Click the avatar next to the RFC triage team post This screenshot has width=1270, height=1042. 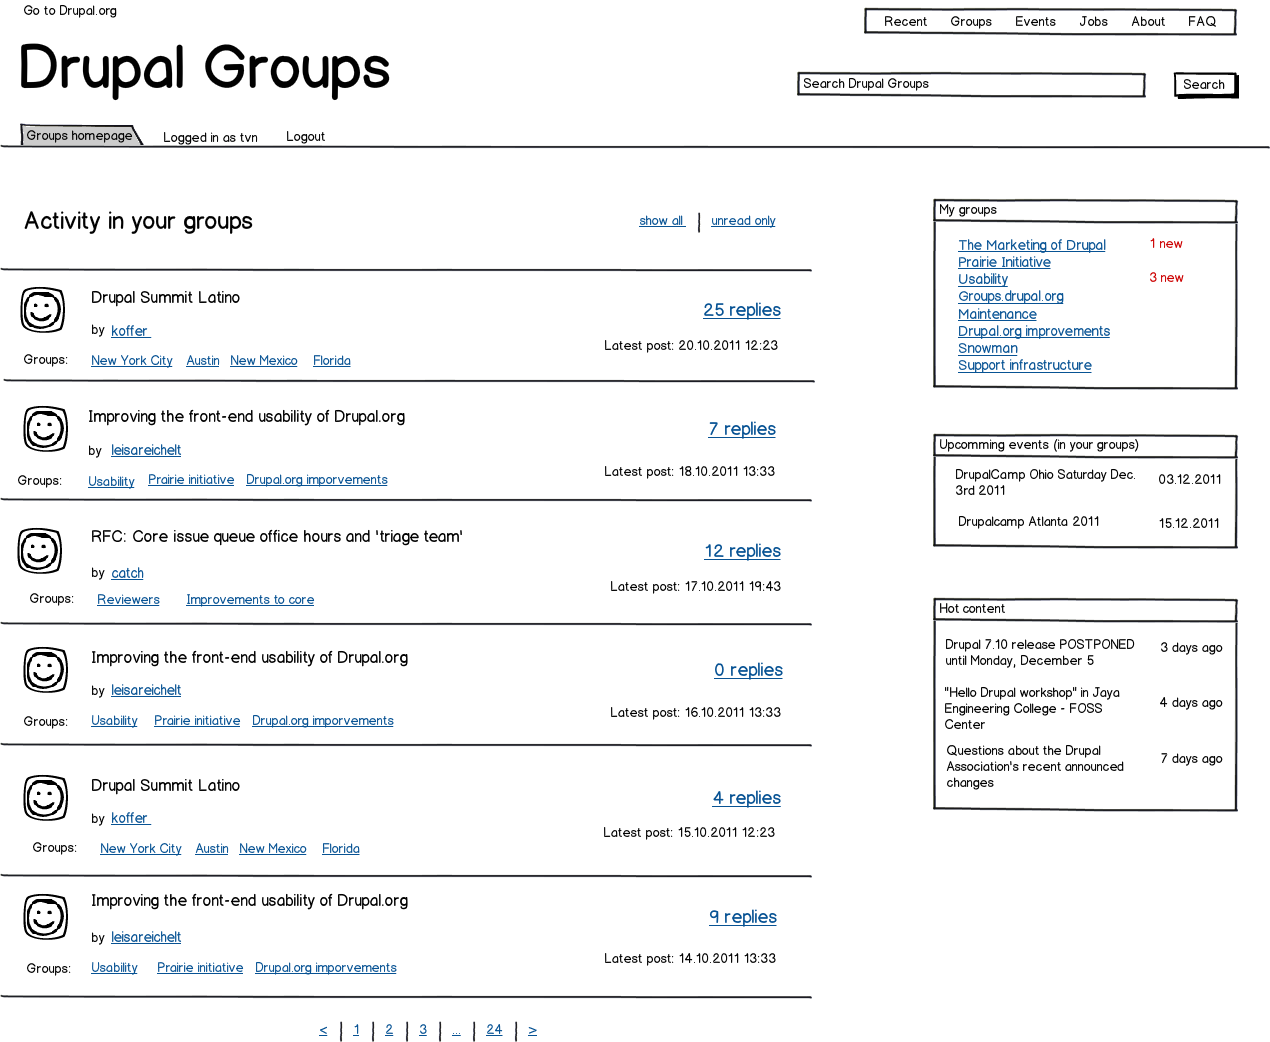tap(40, 551)
